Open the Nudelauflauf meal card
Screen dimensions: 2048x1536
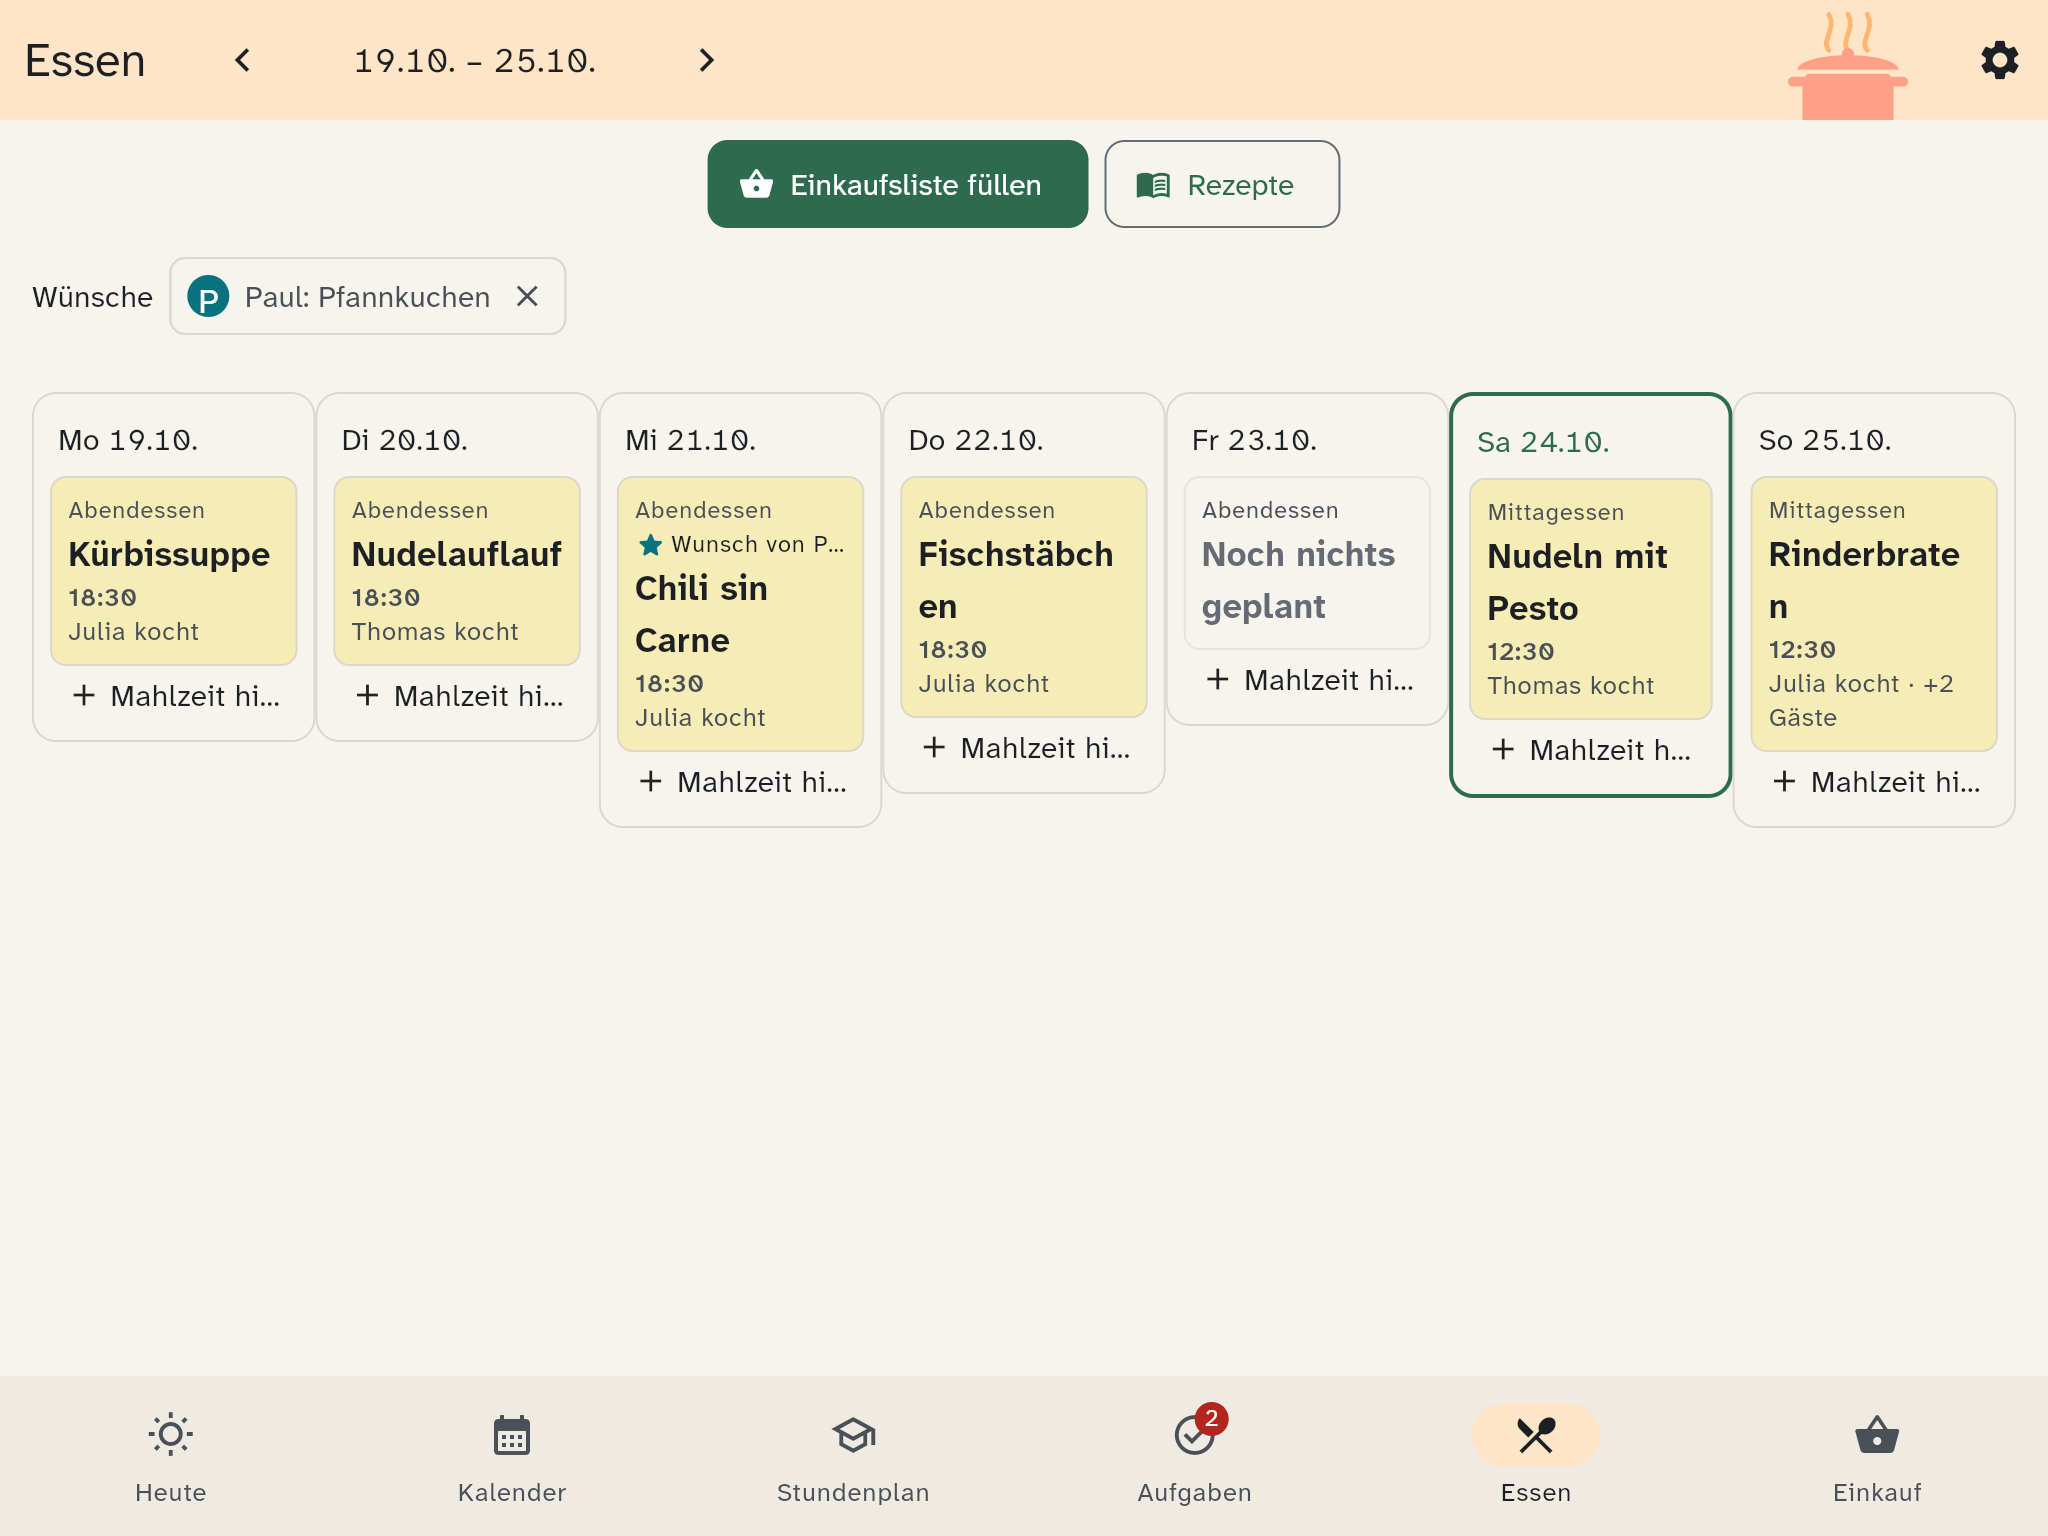point(457,571)
